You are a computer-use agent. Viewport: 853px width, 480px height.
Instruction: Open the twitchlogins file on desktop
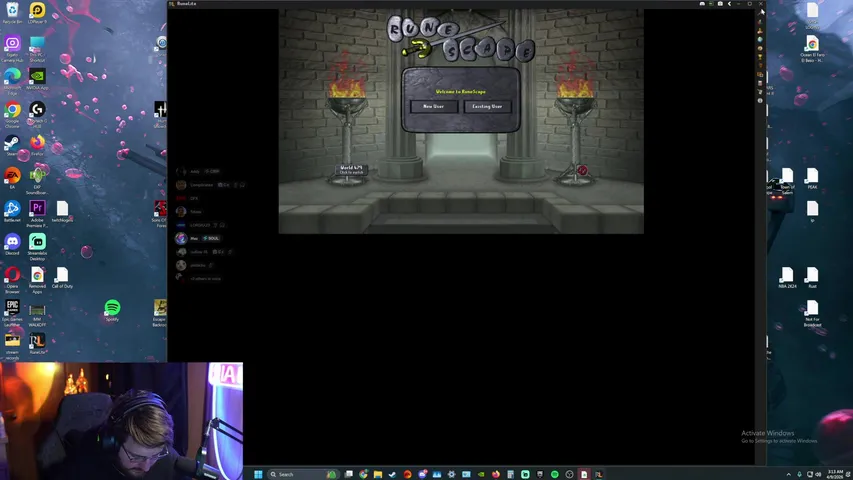pos(62,212)
